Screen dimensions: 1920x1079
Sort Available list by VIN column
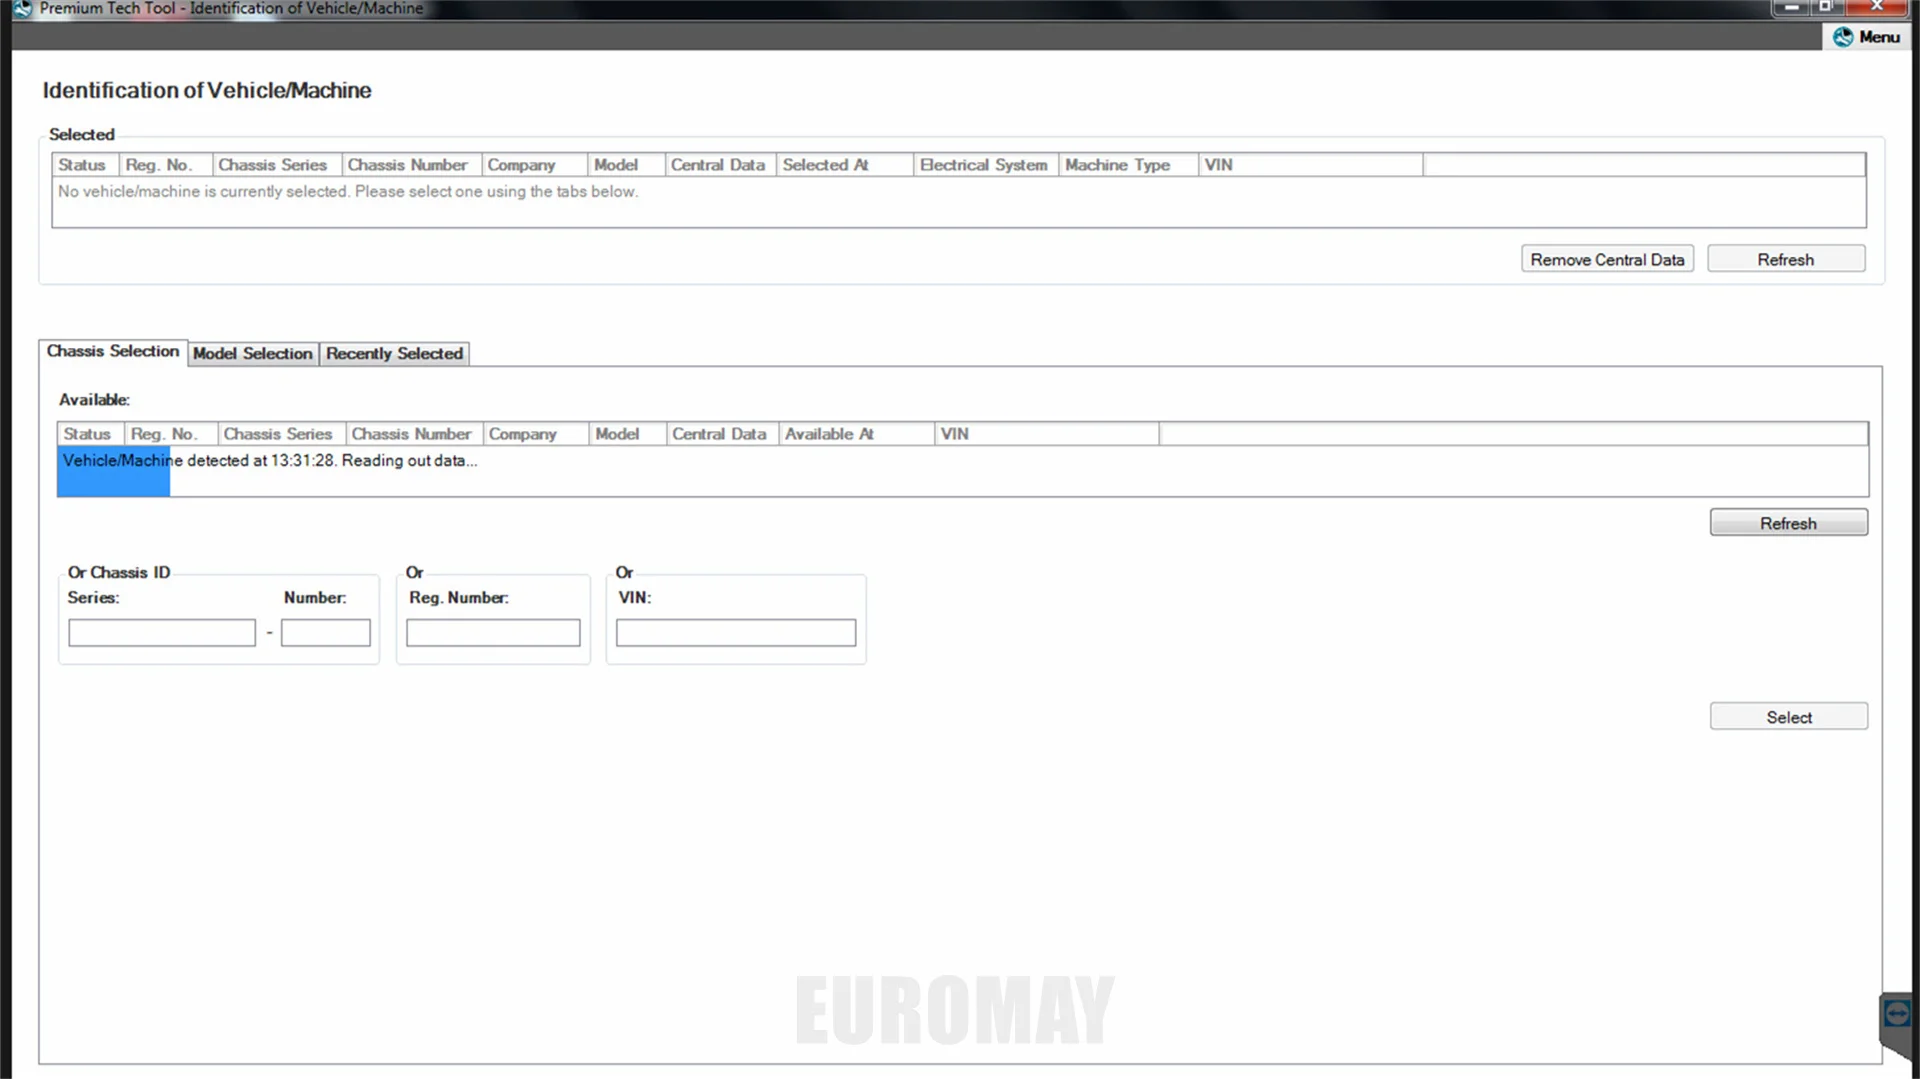coord(1047,434)
